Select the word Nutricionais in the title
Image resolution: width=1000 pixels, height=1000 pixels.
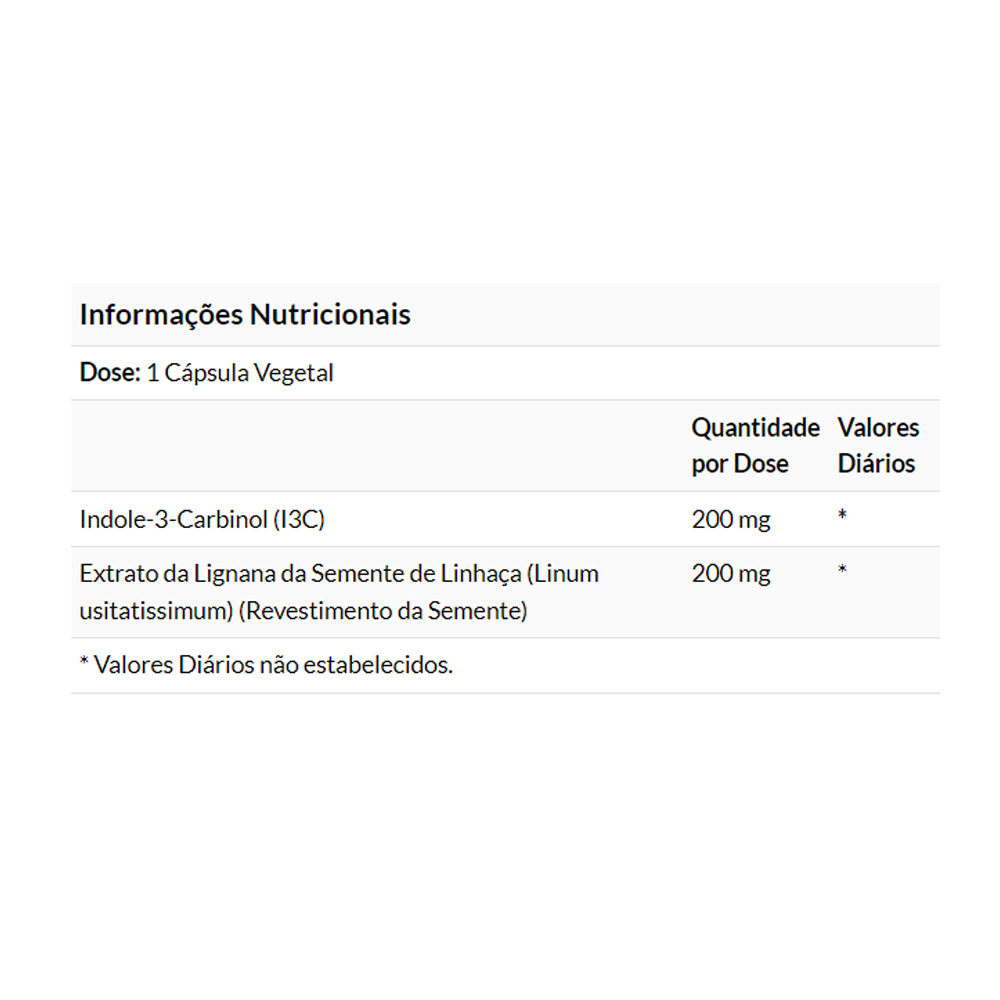pyautogui.click(x=330, y=315)
